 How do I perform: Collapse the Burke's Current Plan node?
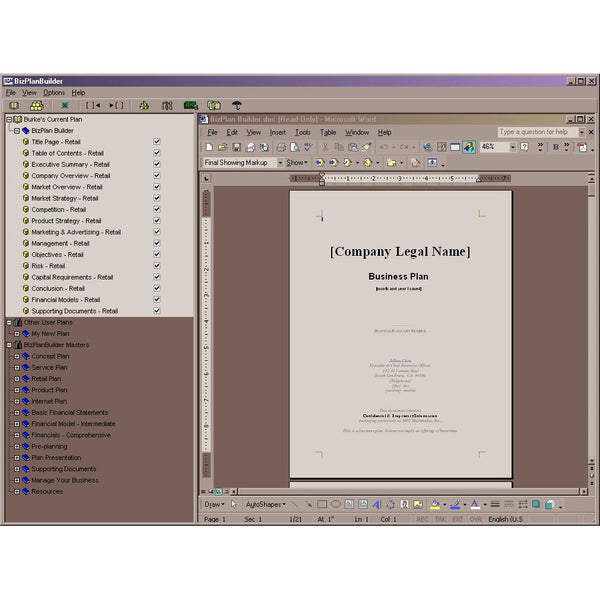(x=9, y=119)
